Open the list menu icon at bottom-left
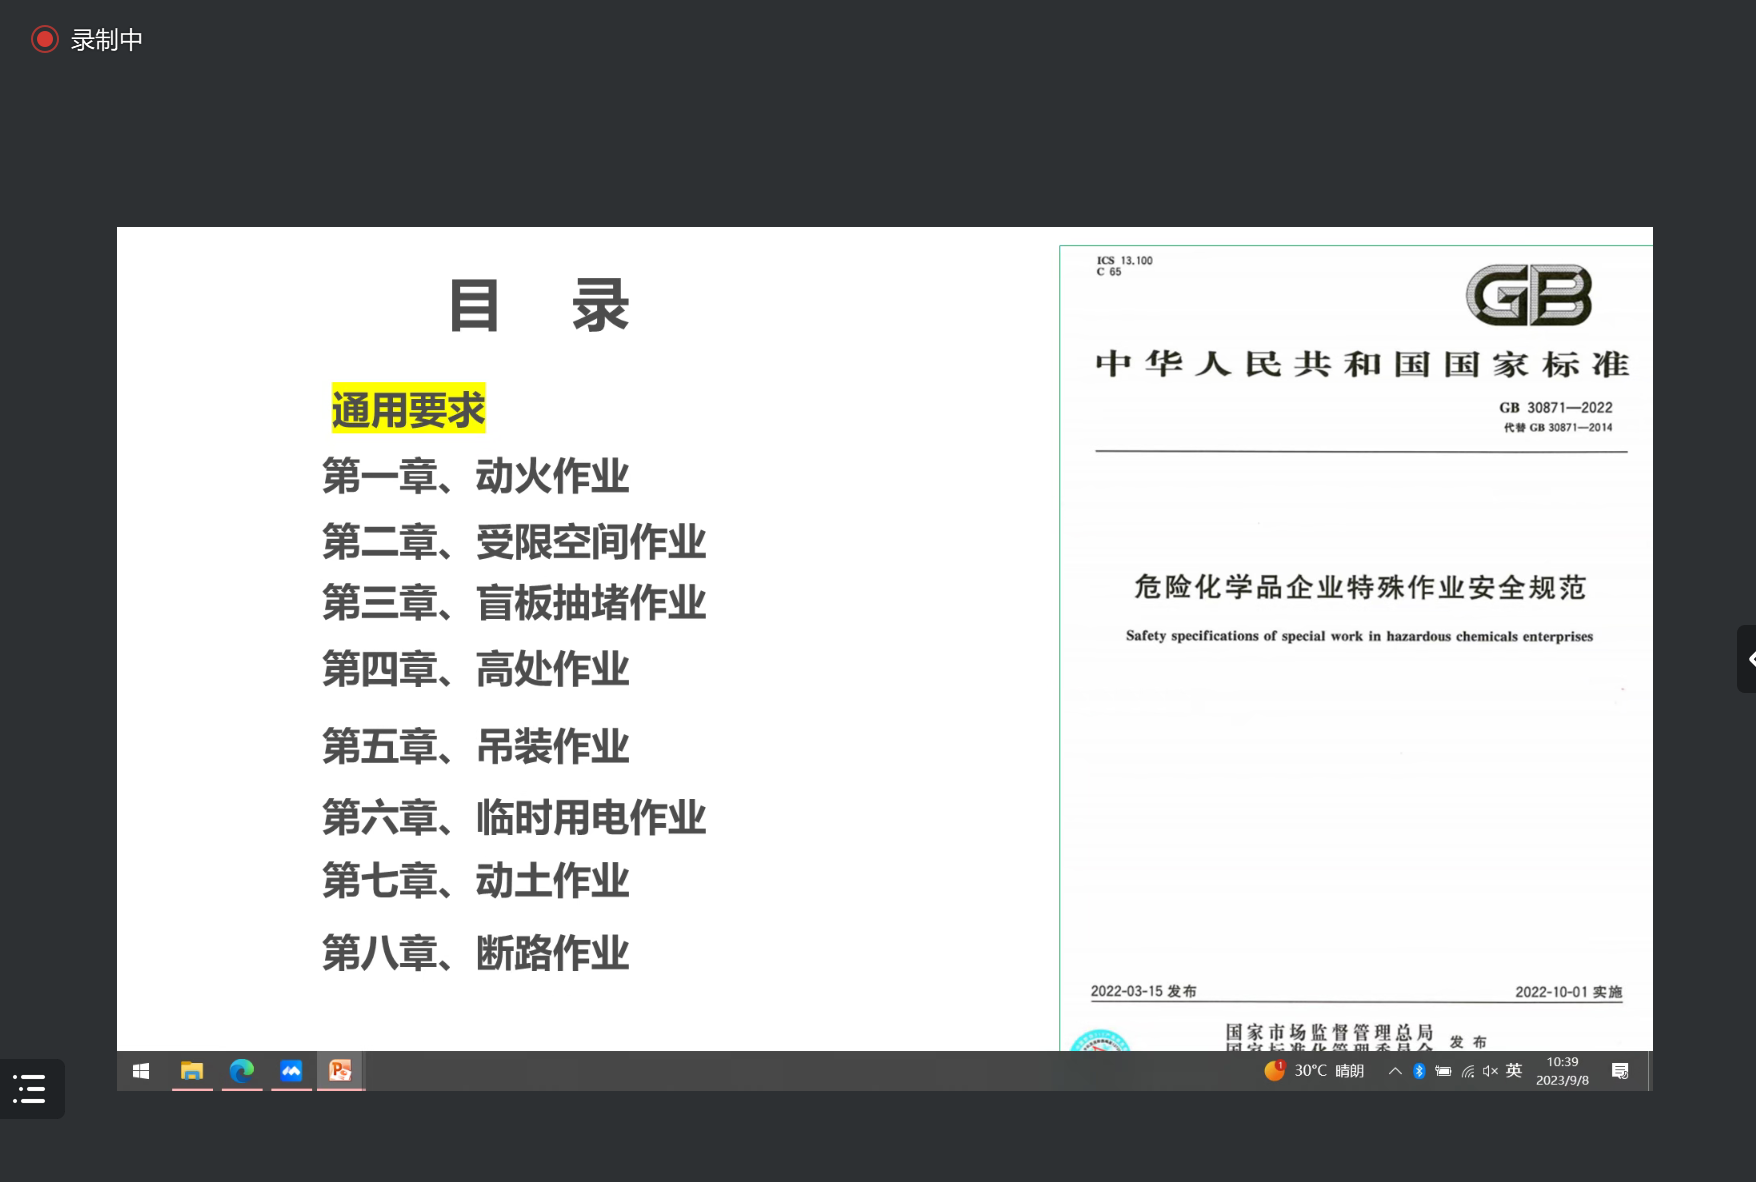Viewport: 1756px width, 1182px height. pos(30,1088)
